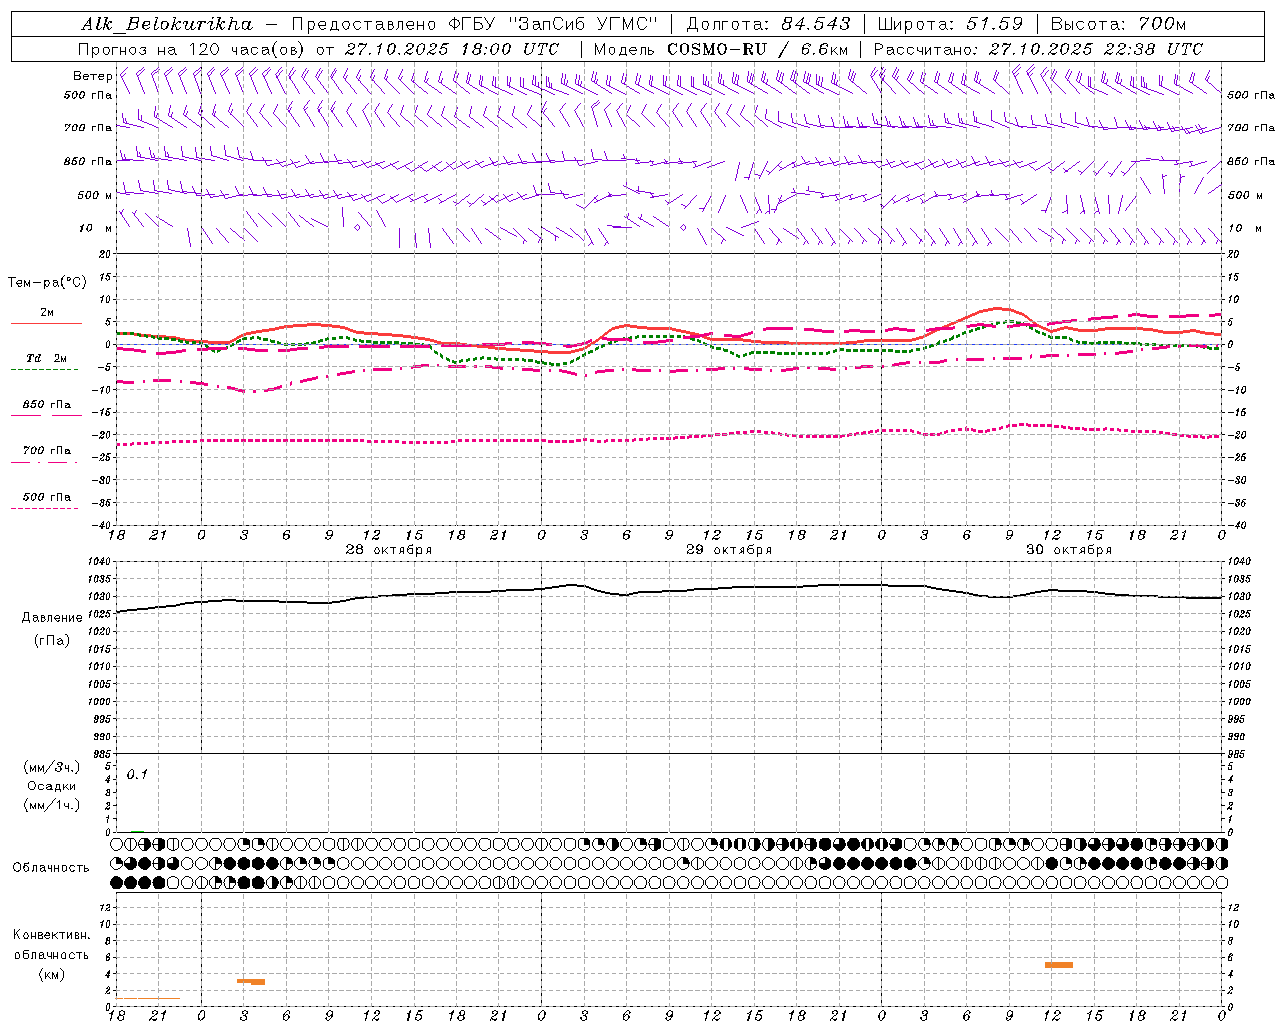Click the red solid line sample under '2м' legend

(x=46, y=323)
